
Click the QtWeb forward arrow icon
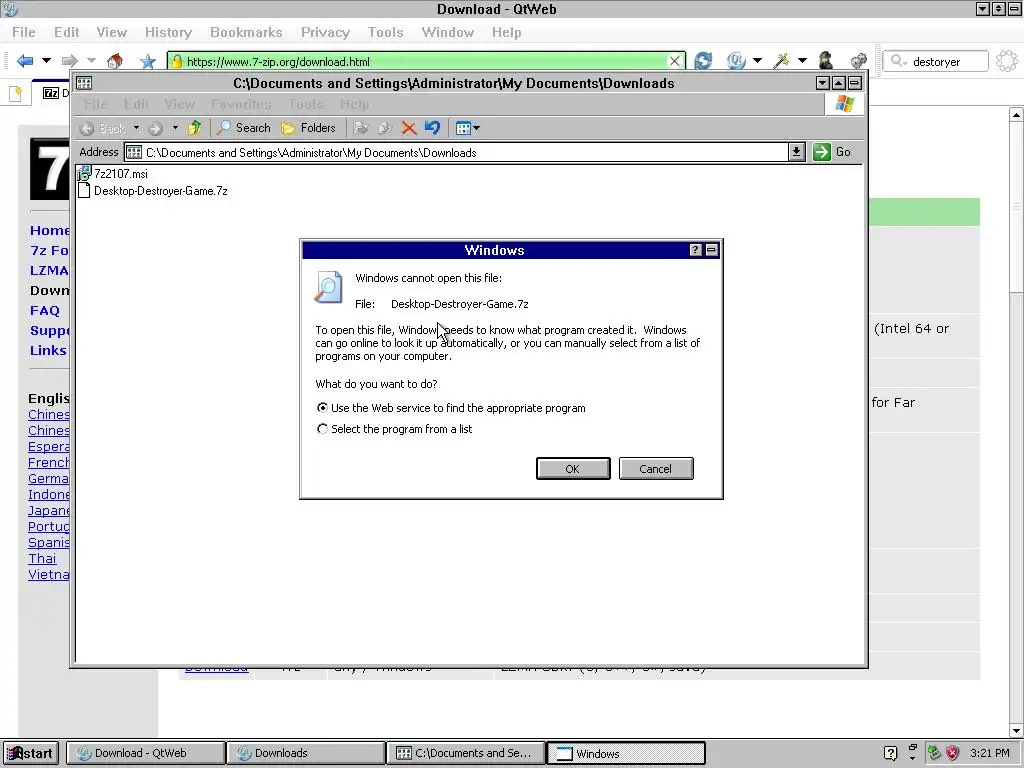click(69, 61)
